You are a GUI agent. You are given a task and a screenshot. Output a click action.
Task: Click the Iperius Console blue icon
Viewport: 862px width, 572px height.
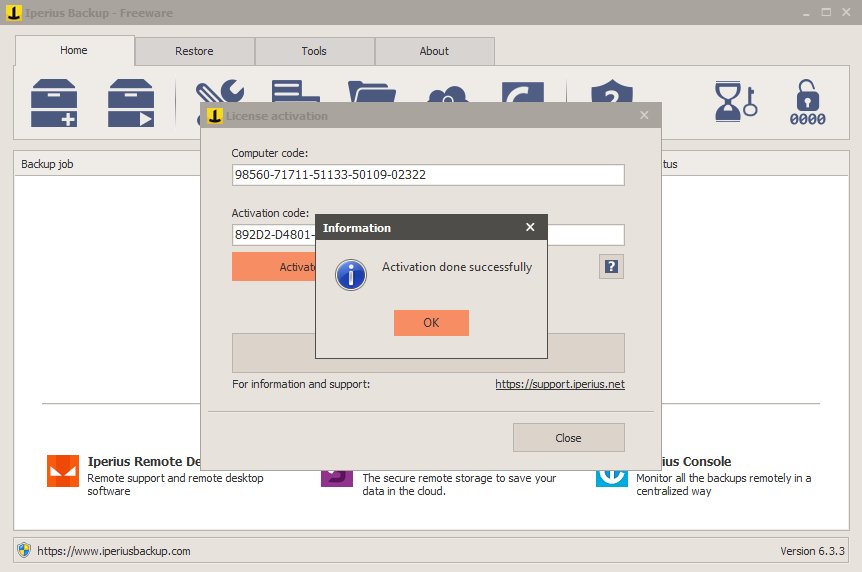click(x=612, y=478)
